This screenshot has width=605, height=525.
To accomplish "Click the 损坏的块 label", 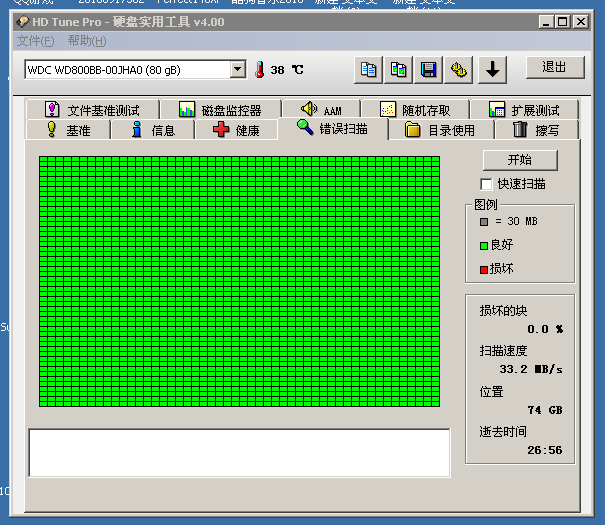I will coord(503,311).
